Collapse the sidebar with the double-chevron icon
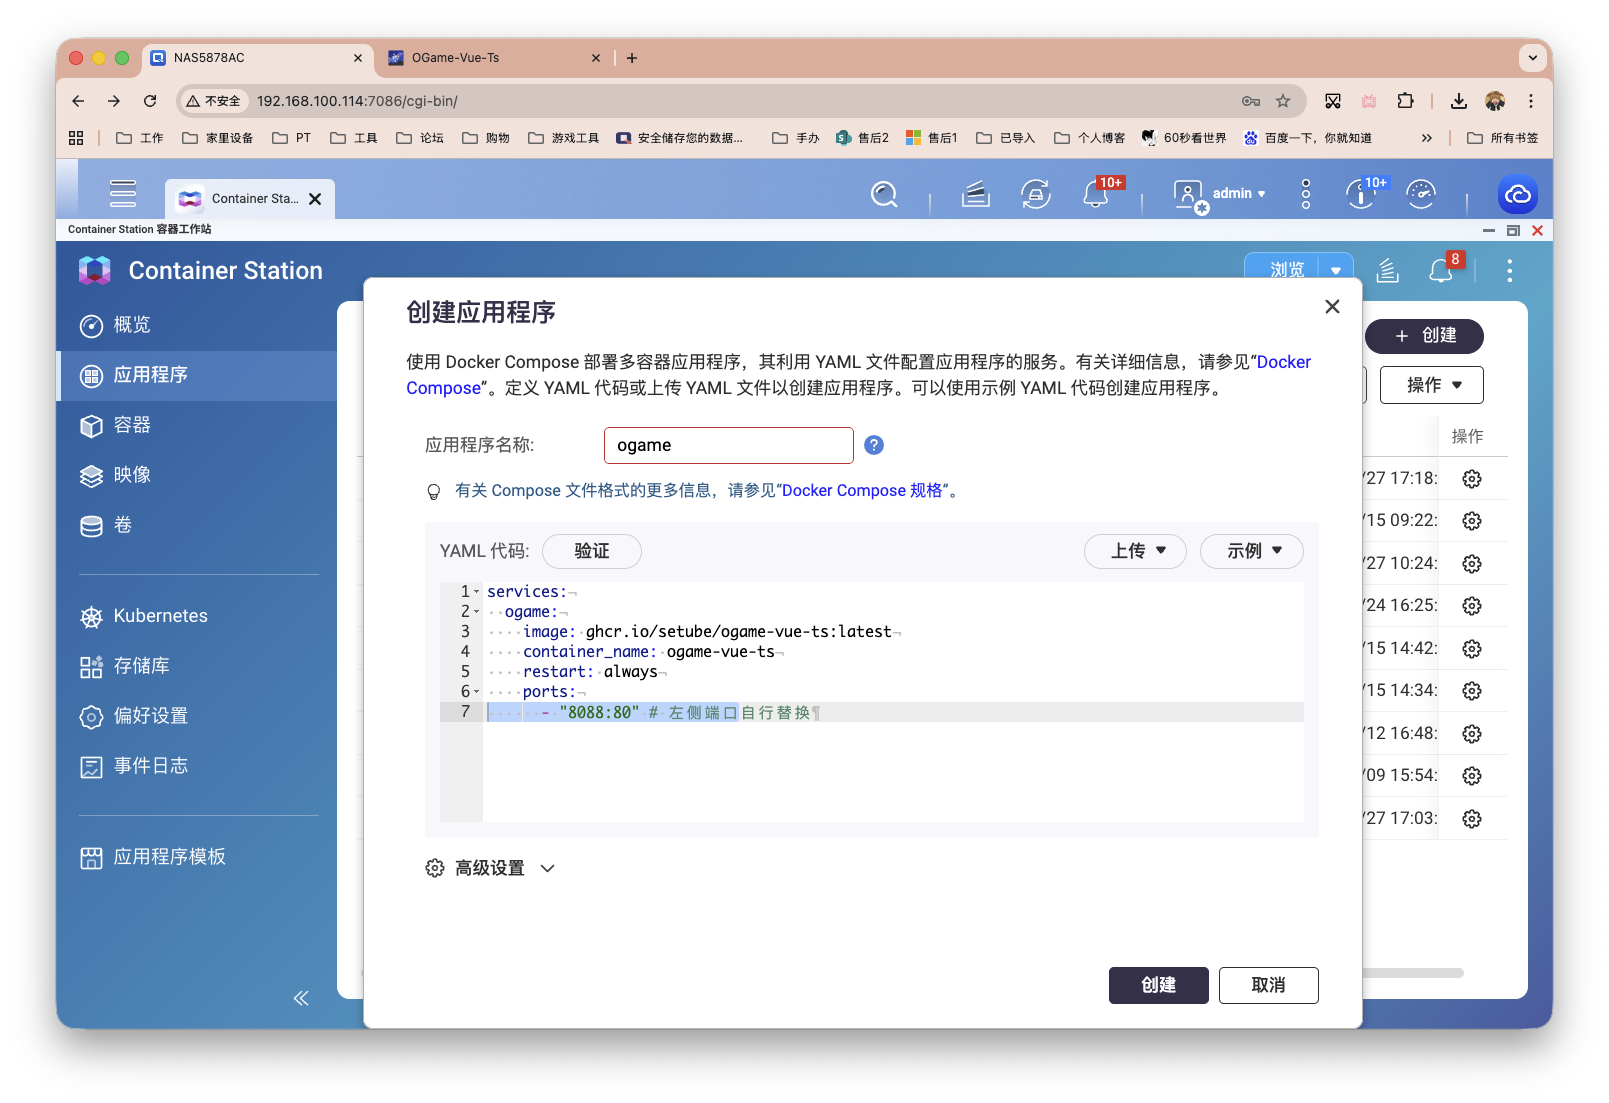 [300, 998]
